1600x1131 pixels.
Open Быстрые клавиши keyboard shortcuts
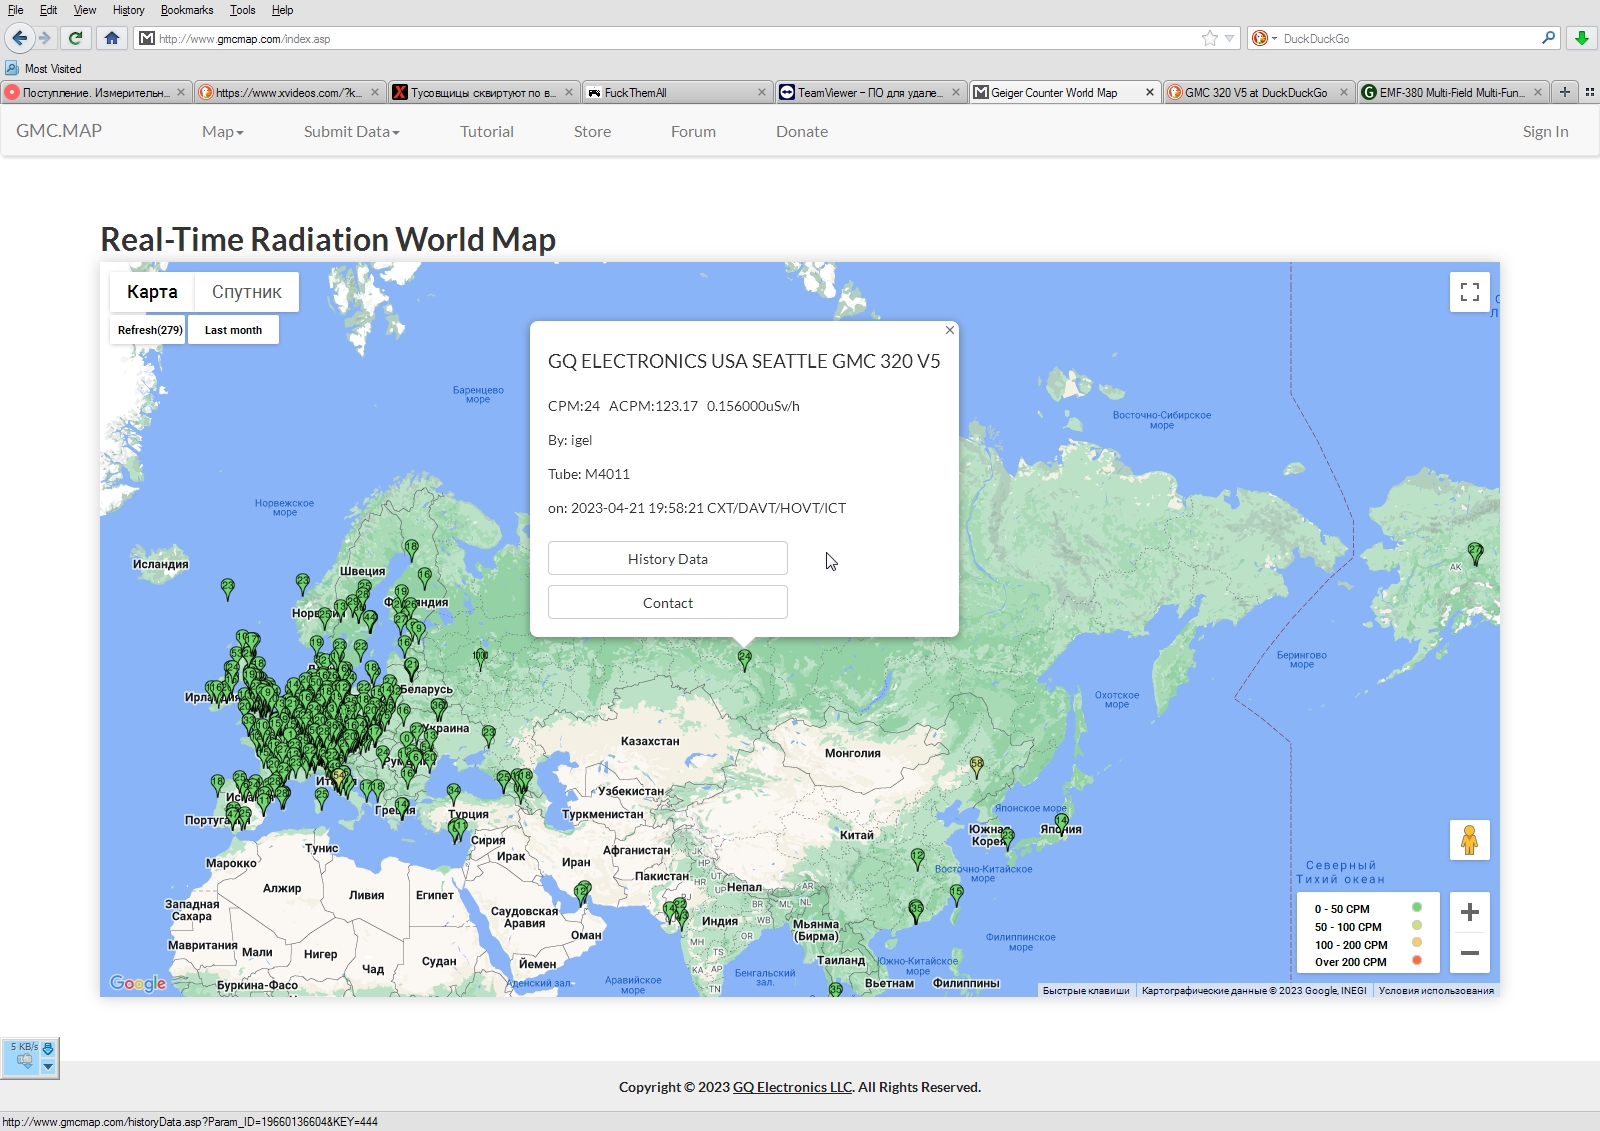1086,990
